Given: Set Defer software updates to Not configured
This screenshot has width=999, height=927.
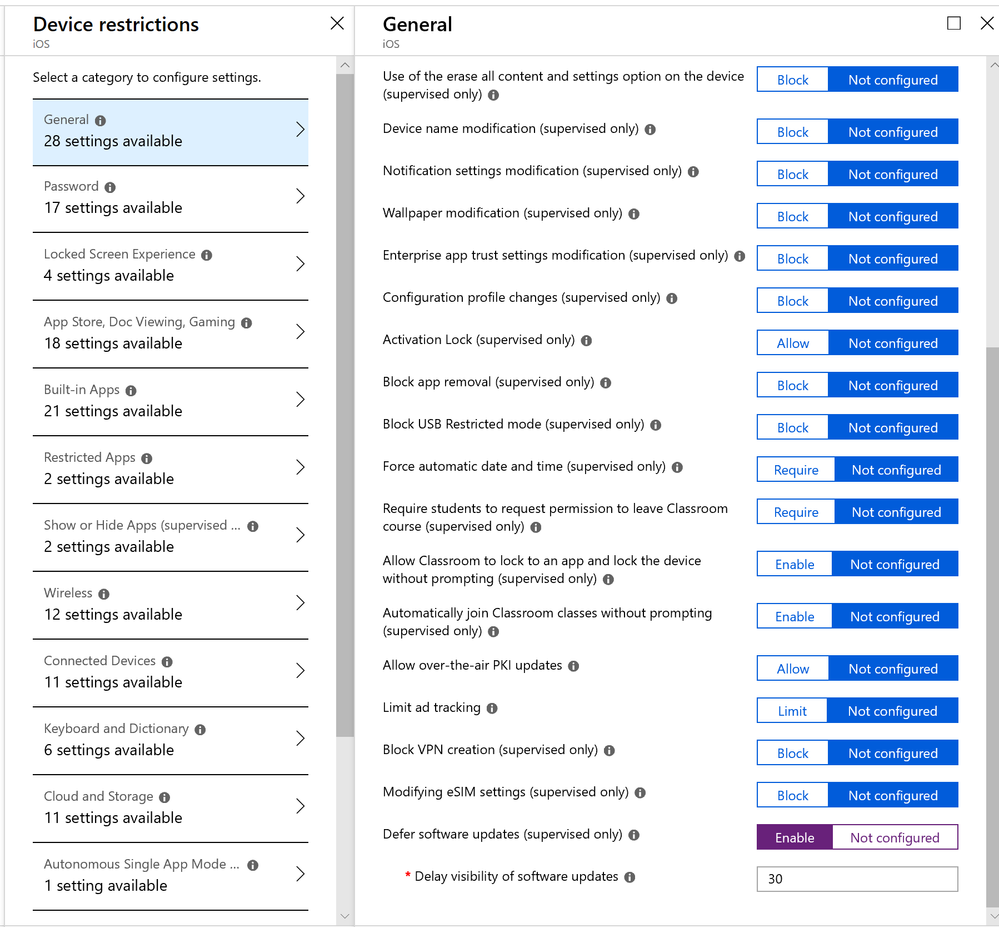Looking at the screenshot, I should (x=895, y=838).
